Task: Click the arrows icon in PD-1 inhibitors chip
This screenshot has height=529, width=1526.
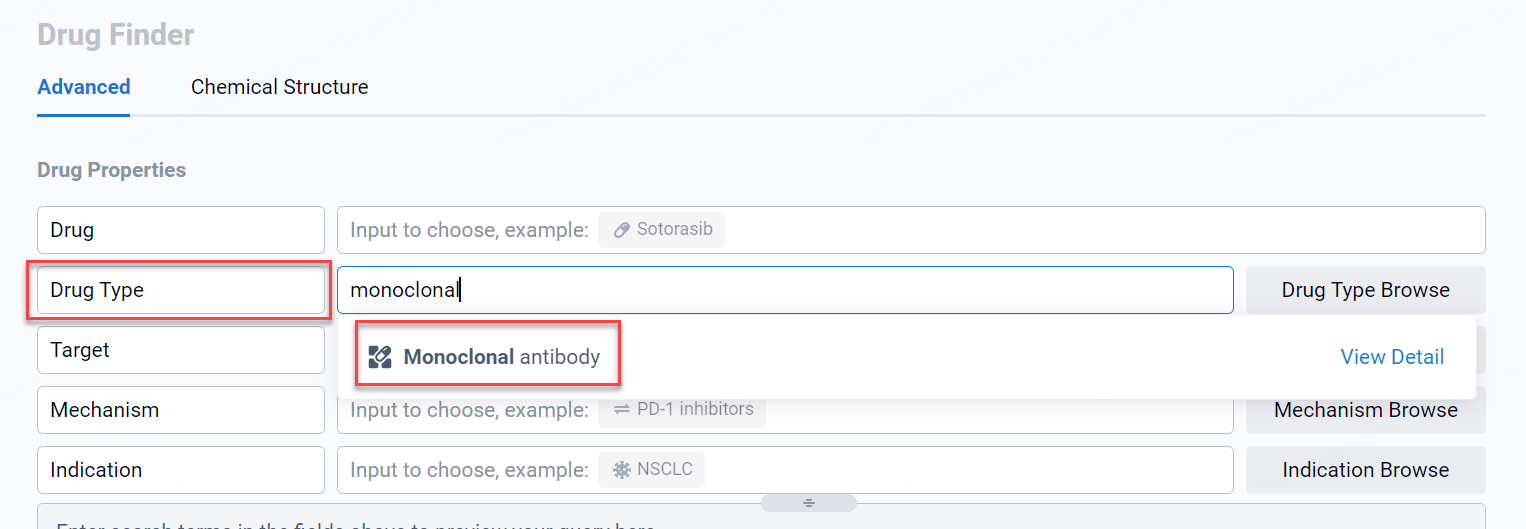Action: (x=621, y=410)
